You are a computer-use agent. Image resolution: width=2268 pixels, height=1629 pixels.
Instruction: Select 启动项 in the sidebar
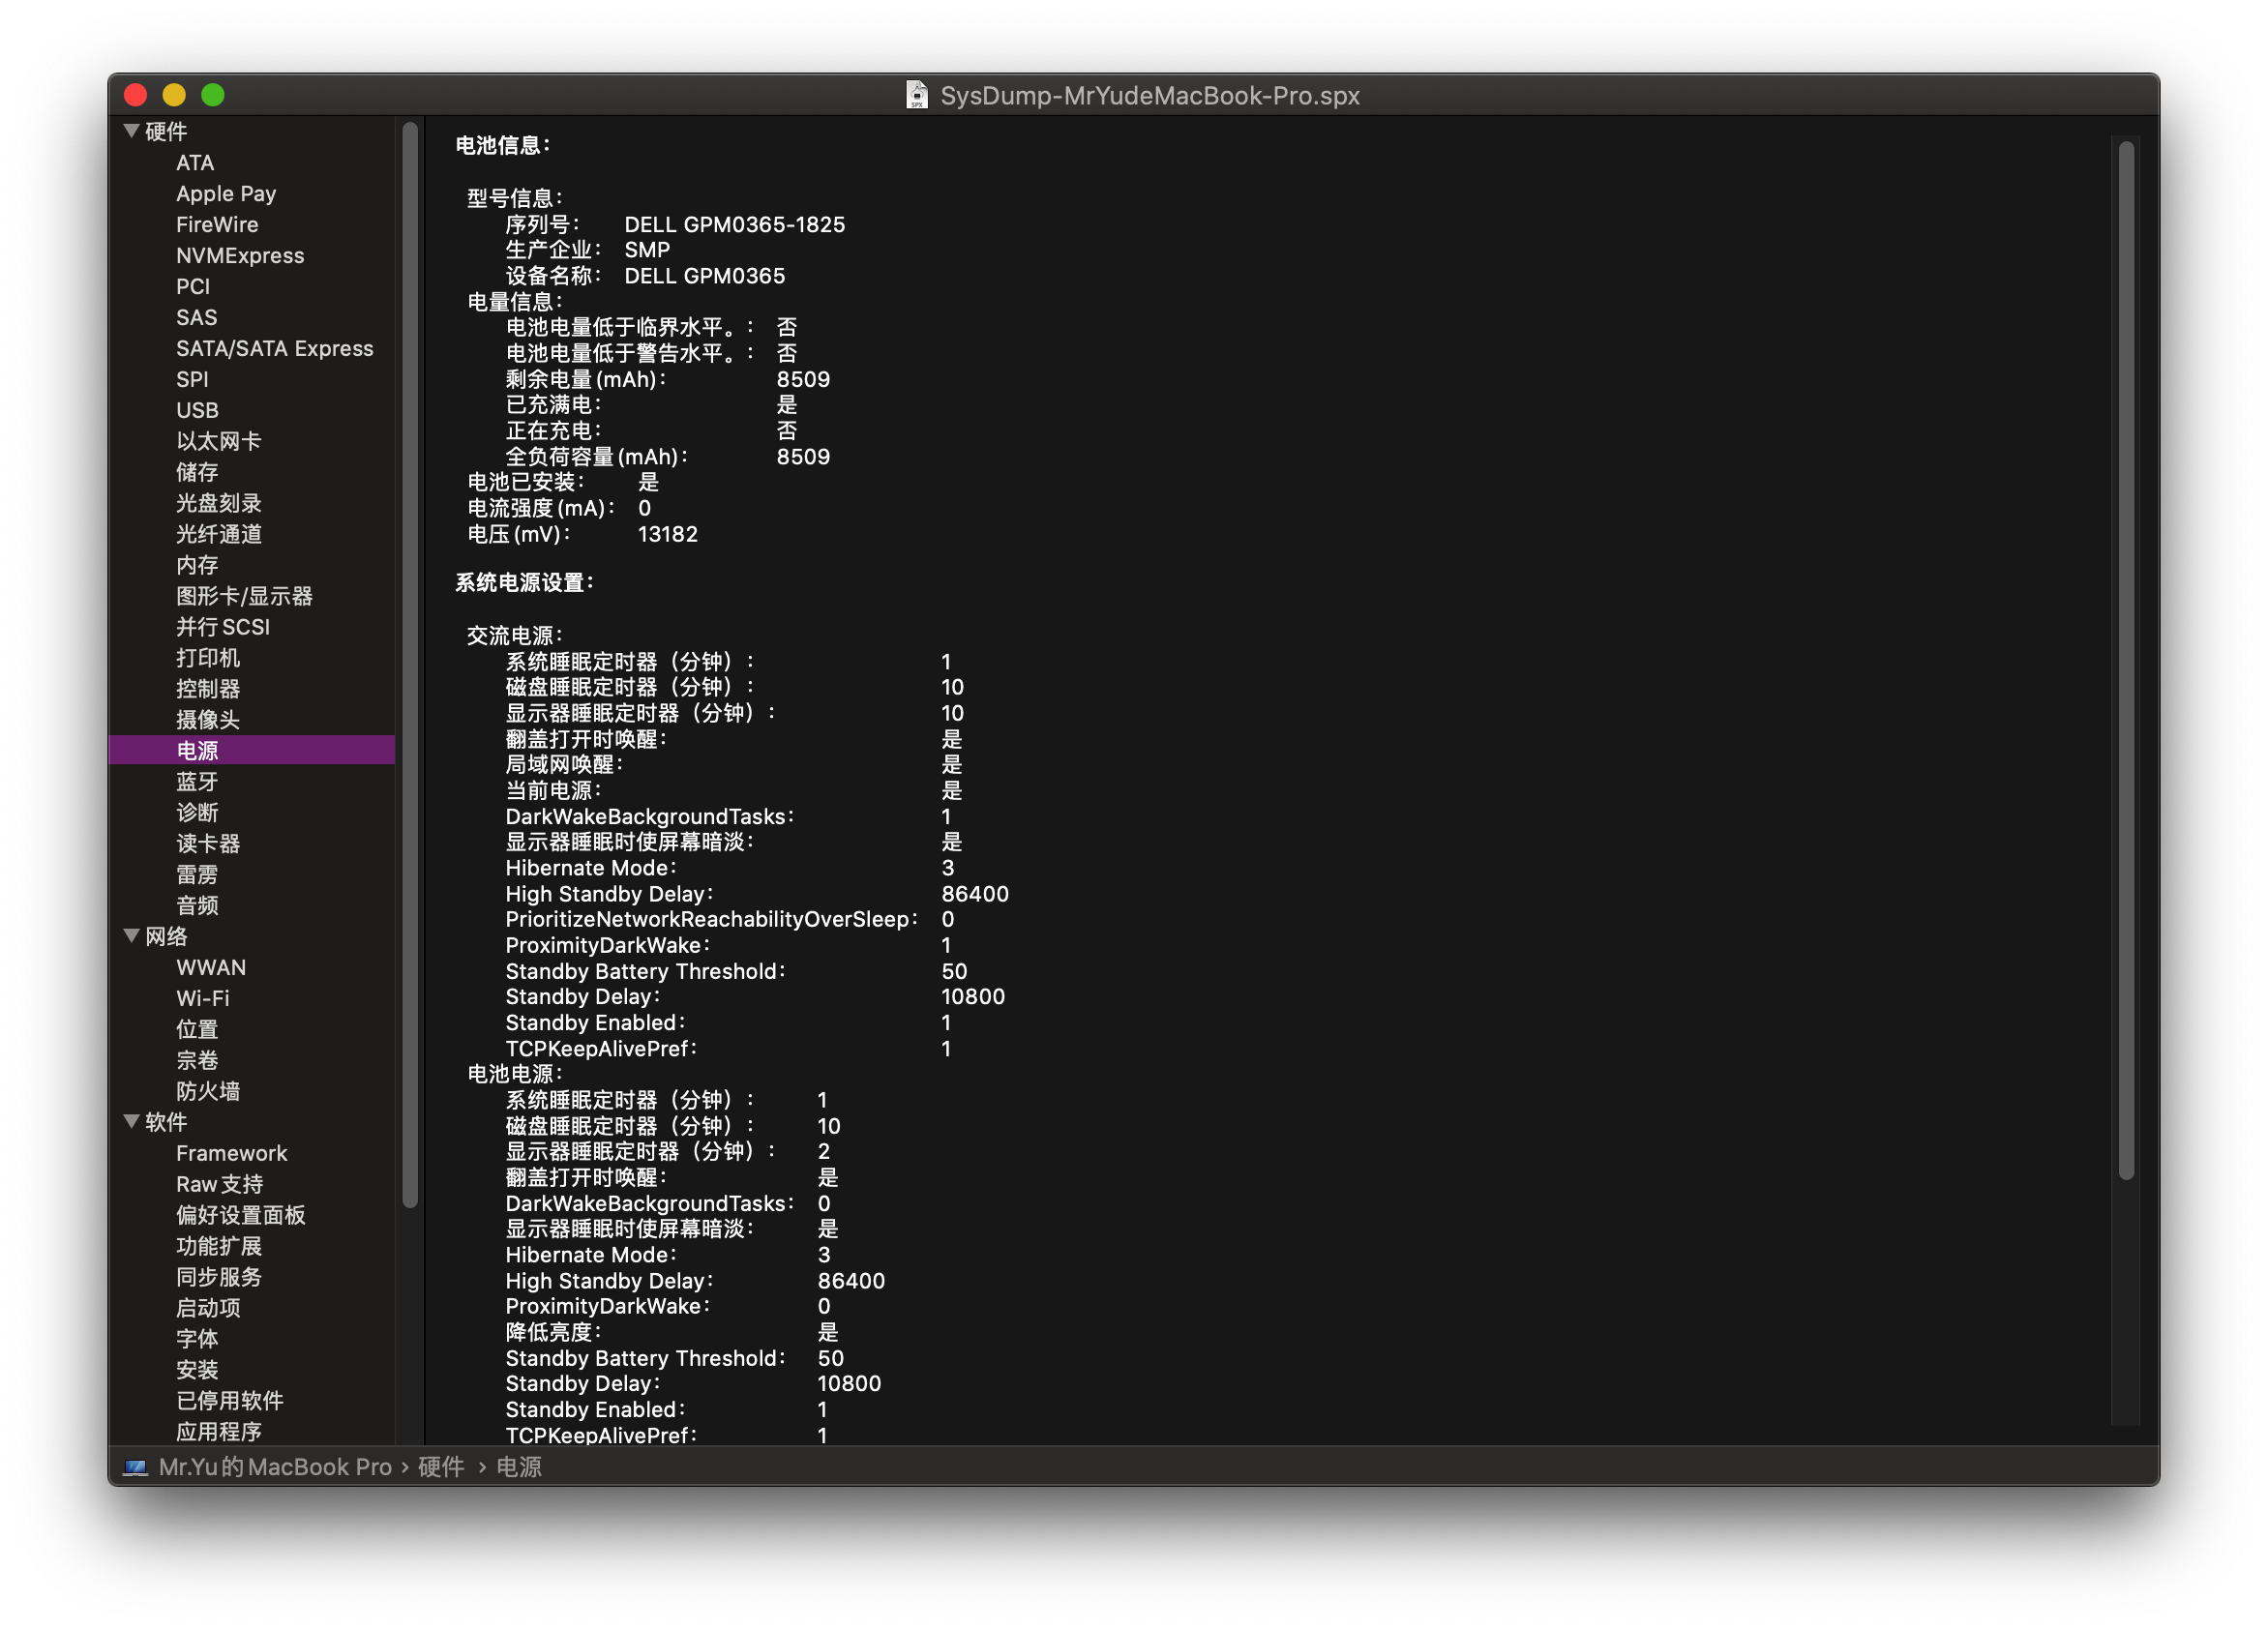coord(208,1309)
